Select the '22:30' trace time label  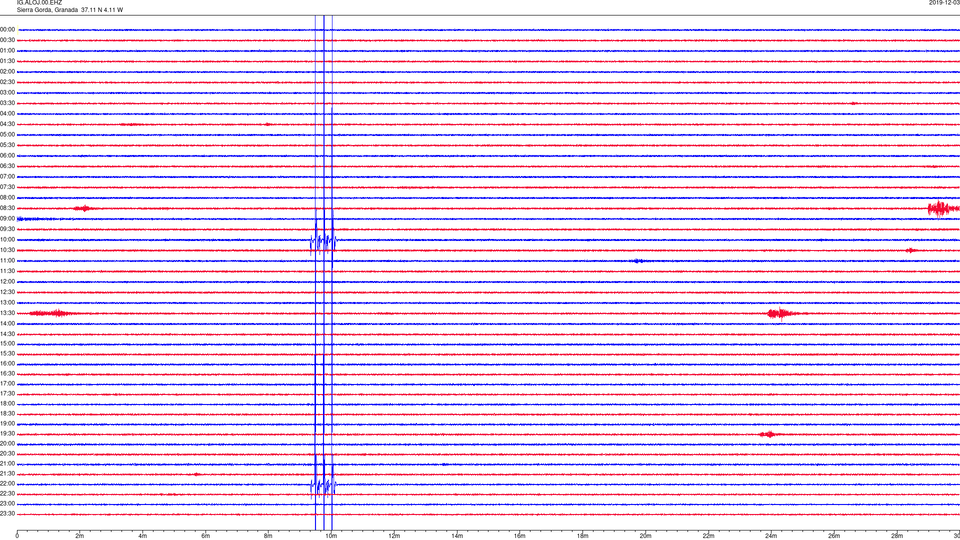(x=7, y=494)
